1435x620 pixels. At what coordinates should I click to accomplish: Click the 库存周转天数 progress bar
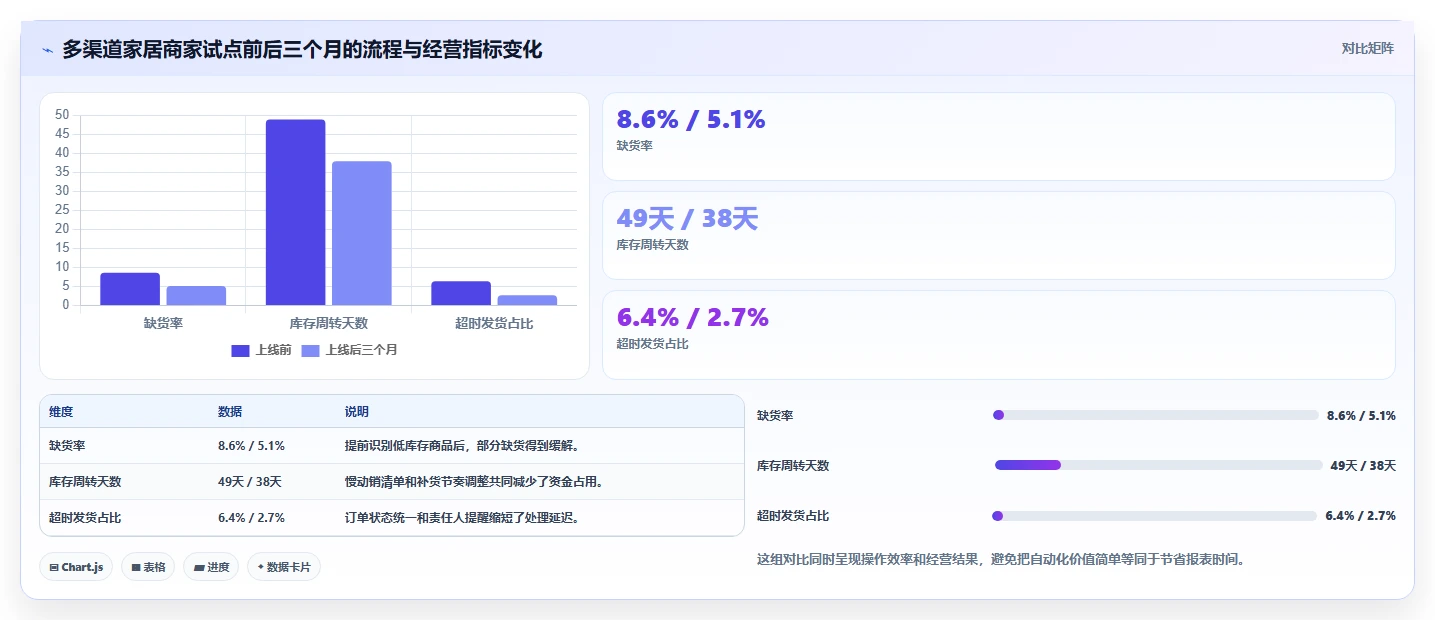click(x=1158, y=465)
